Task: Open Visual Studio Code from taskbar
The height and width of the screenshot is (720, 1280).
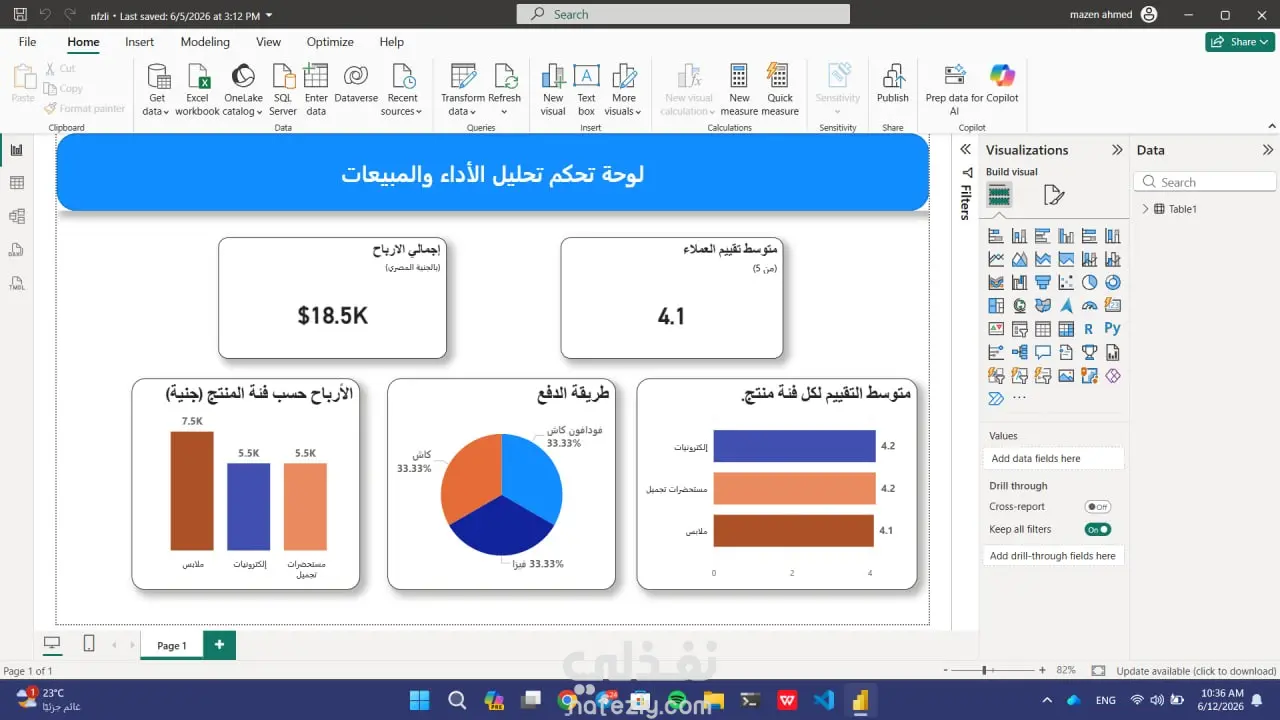Action: tap(824, 699)
